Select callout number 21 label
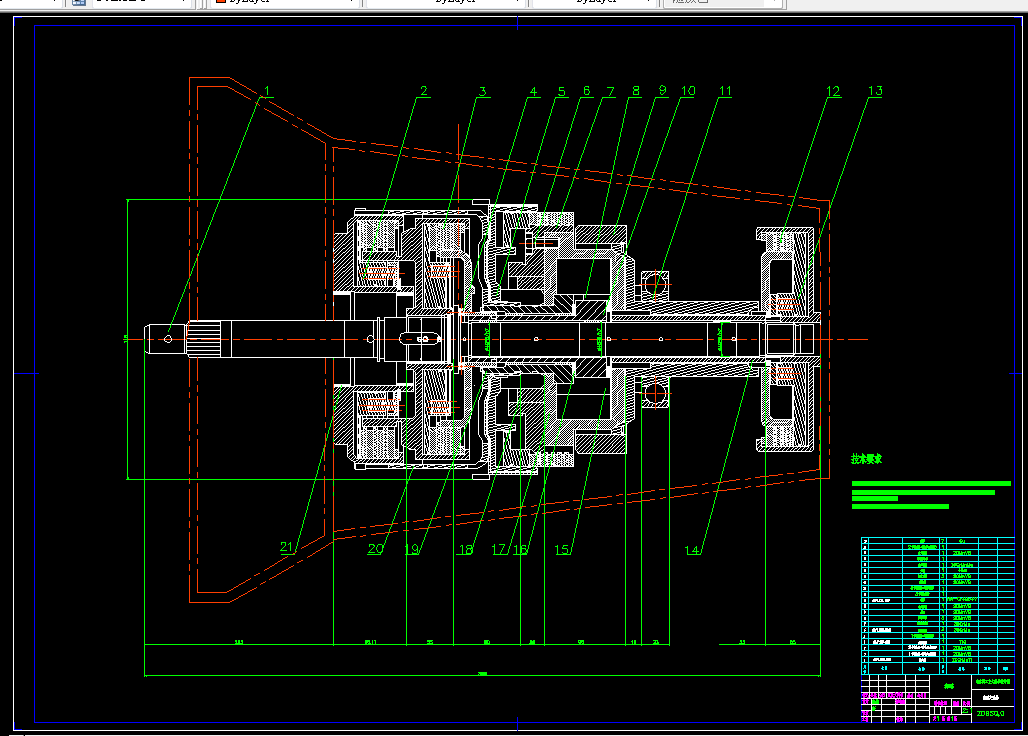 pyautogui.click(x=287, y=547)
